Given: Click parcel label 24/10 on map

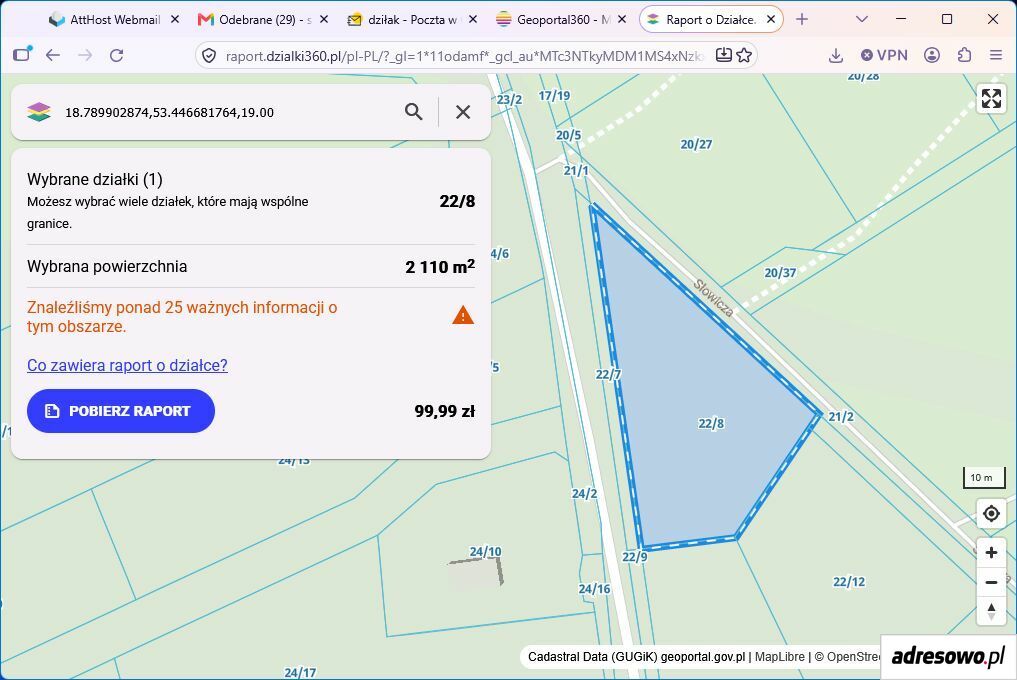Looking at the screenshot, I should tap(485, 552).
